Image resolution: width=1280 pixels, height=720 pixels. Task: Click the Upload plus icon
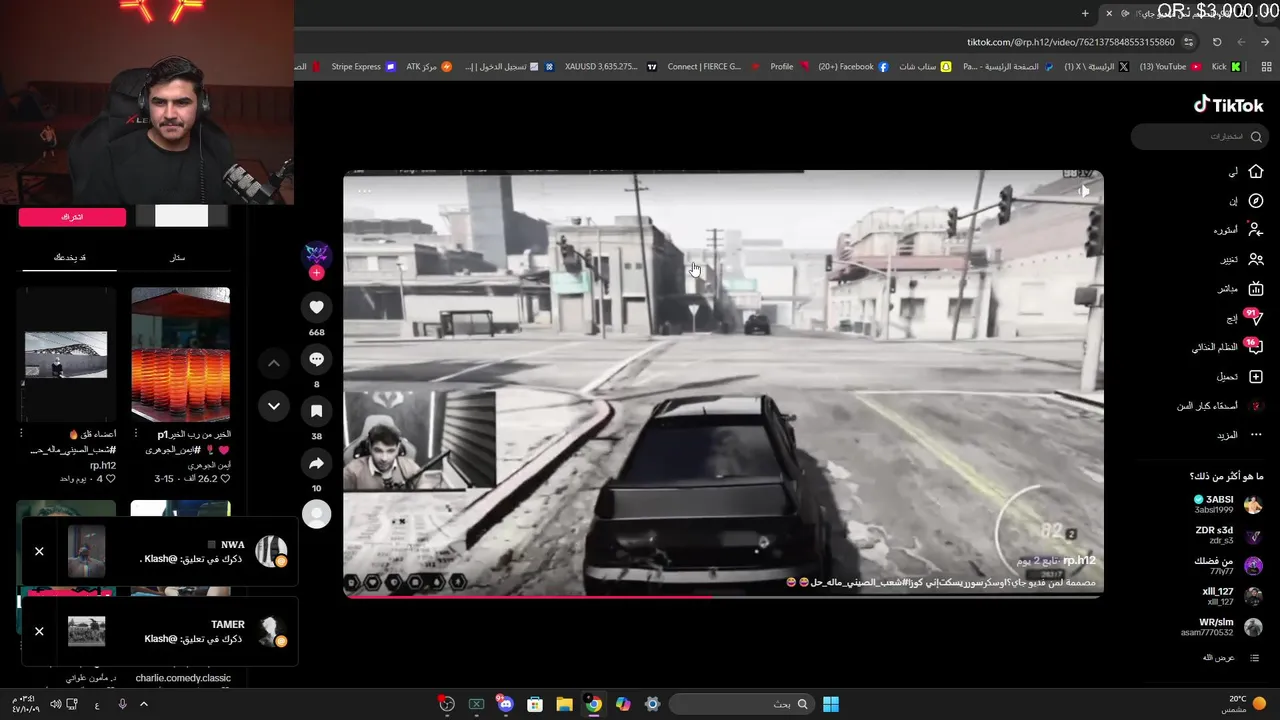click(1256, 377)
